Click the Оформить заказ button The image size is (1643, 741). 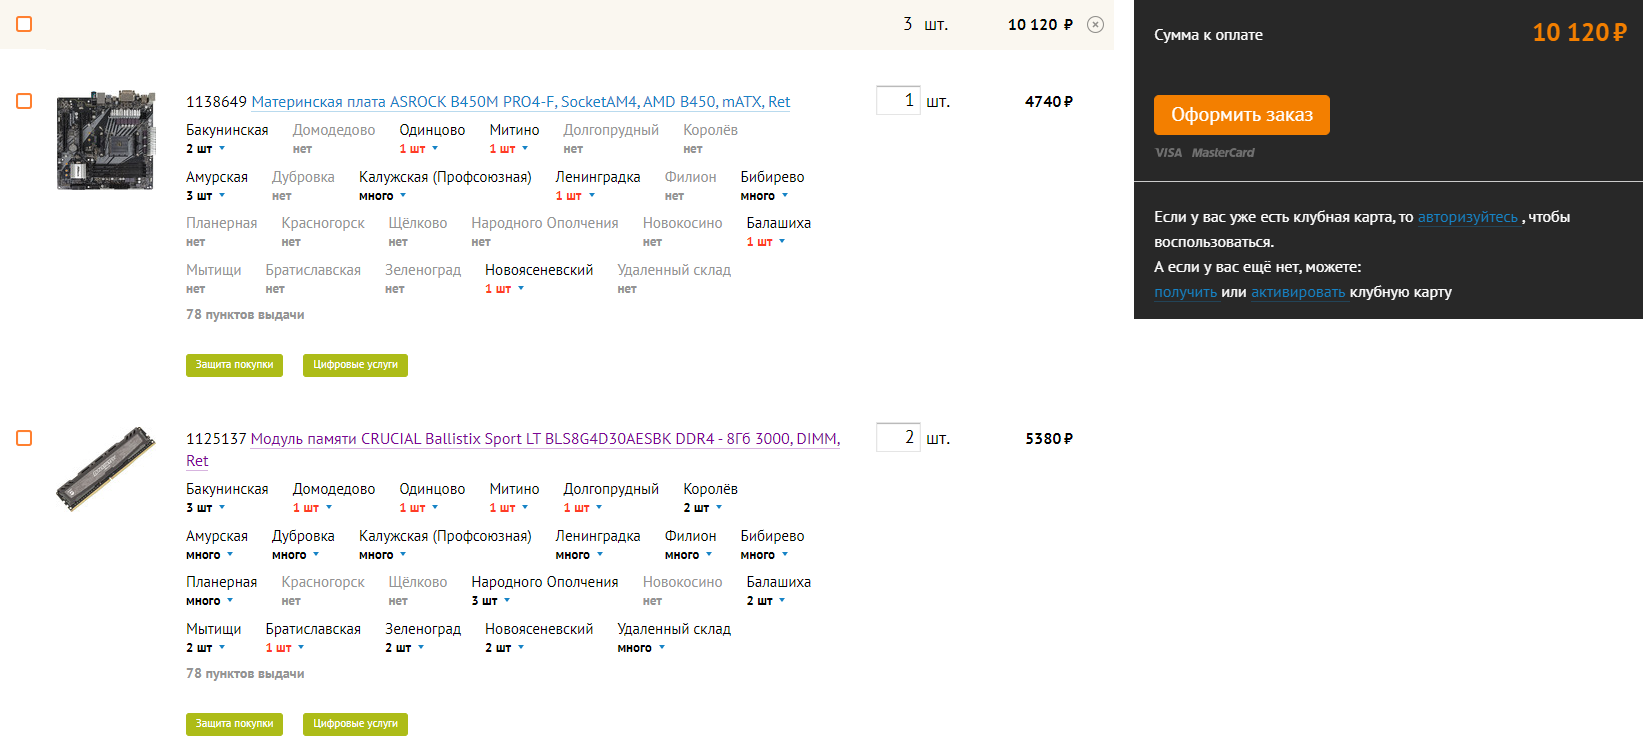[1242, 115]
